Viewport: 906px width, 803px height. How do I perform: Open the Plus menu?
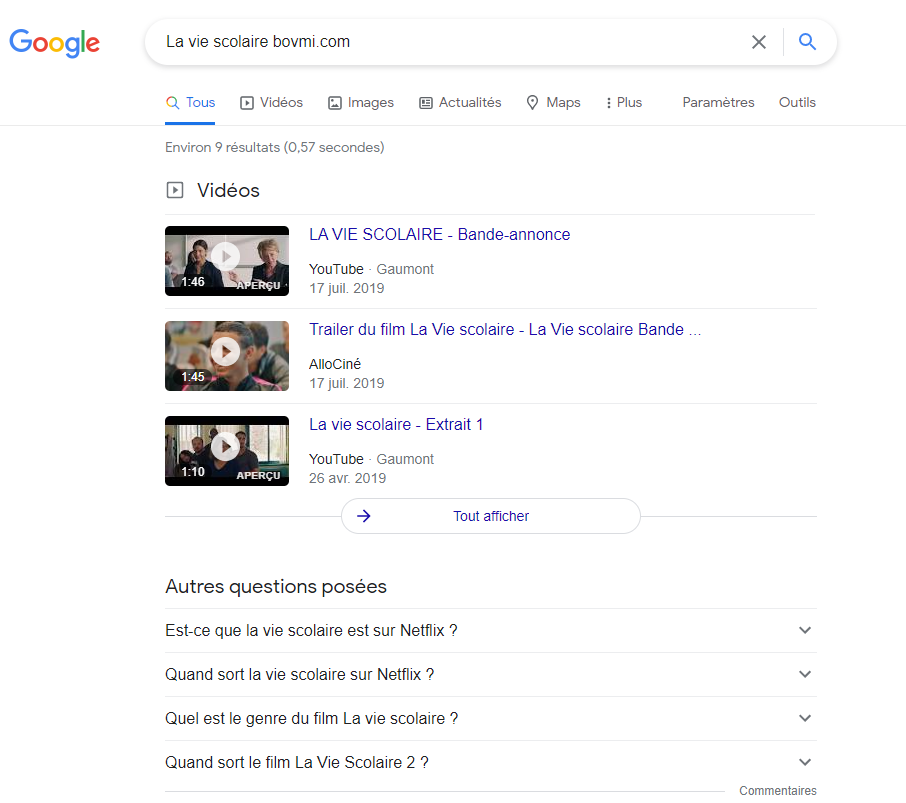click(624, 102)
